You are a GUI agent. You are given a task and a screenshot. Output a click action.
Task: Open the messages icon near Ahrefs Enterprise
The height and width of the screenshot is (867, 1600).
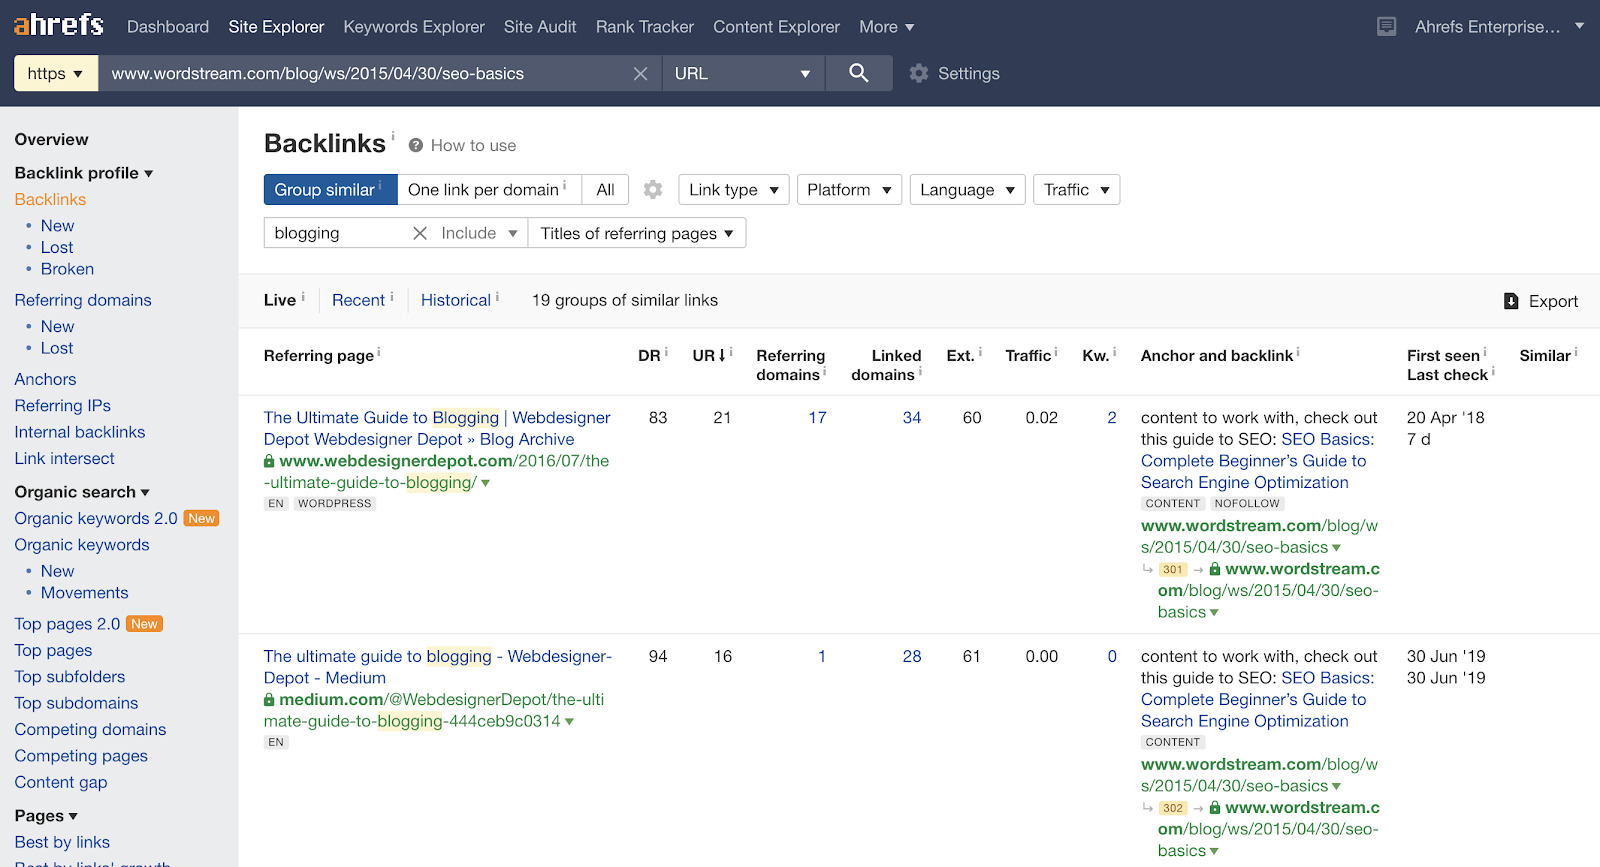1386,27
